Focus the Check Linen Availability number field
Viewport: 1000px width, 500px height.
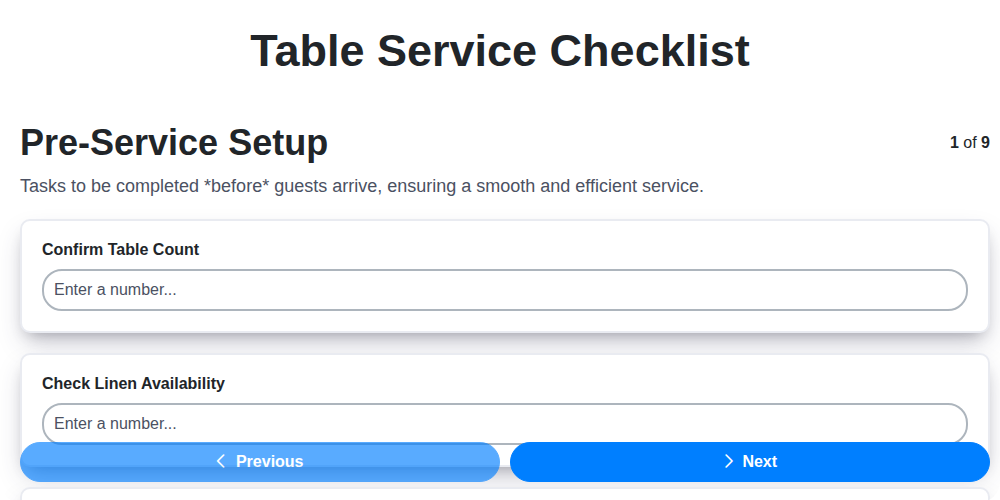(x=504, y=424)
